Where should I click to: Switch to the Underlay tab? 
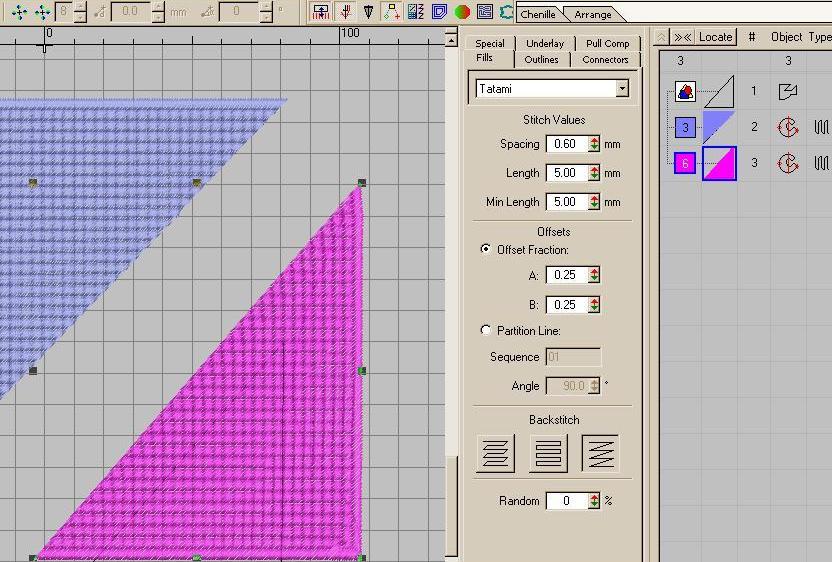pyautogui.click(x=545, y=43)
